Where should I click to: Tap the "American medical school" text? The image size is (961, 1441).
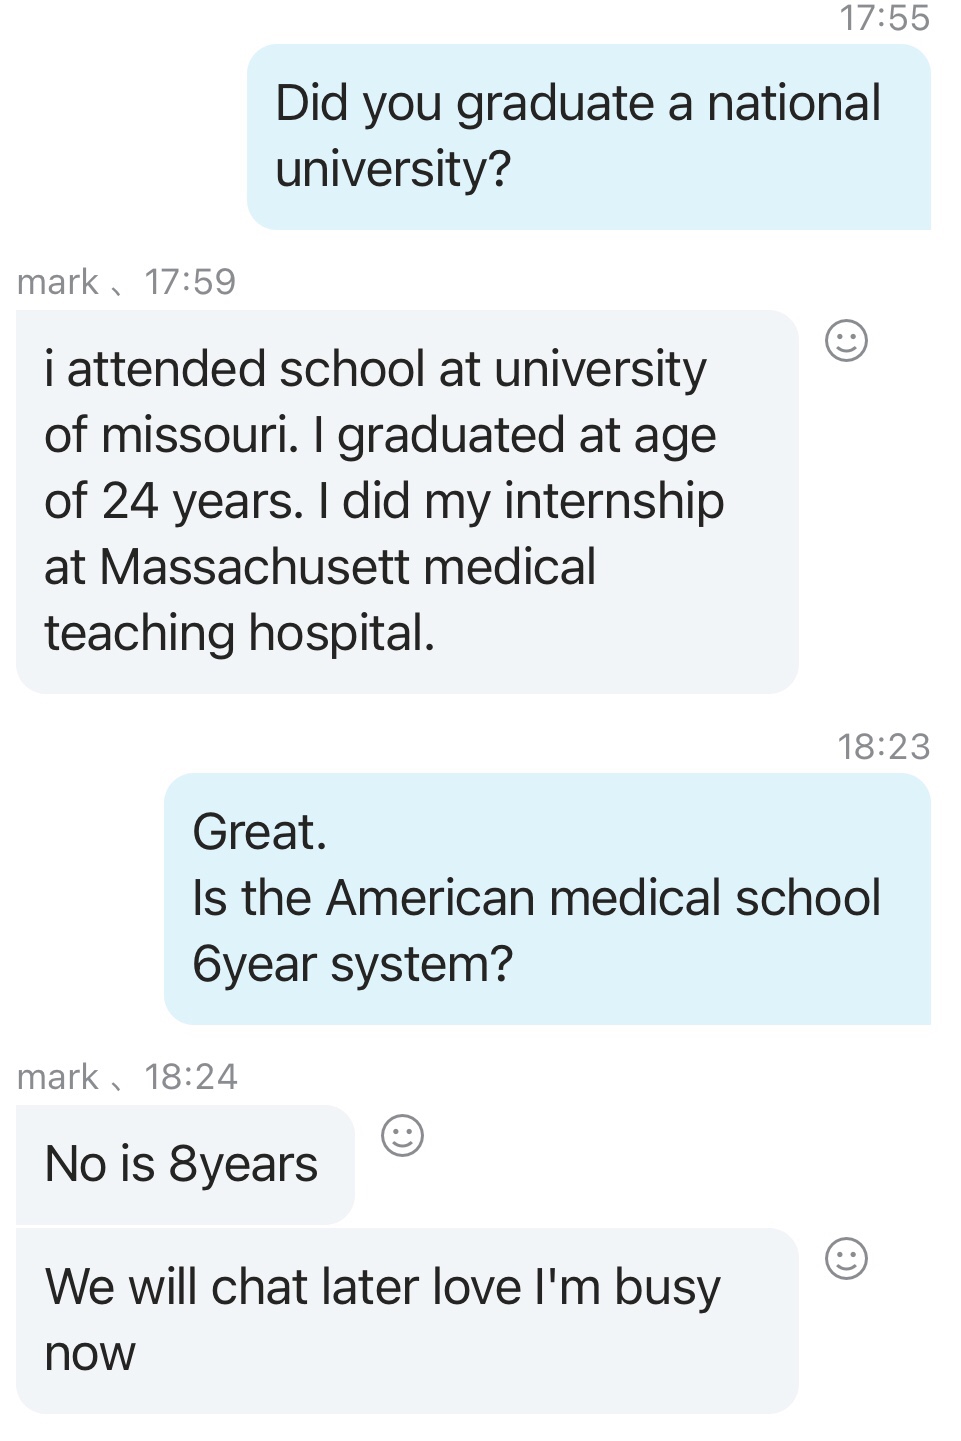603,898
